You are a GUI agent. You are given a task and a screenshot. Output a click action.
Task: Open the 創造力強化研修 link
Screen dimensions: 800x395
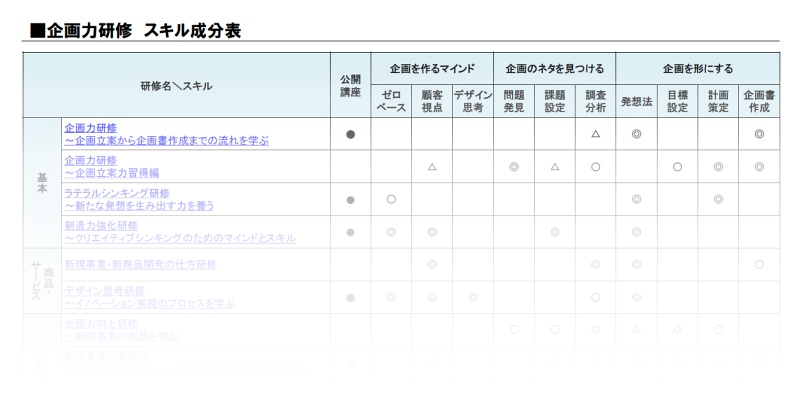coord(180,232)
